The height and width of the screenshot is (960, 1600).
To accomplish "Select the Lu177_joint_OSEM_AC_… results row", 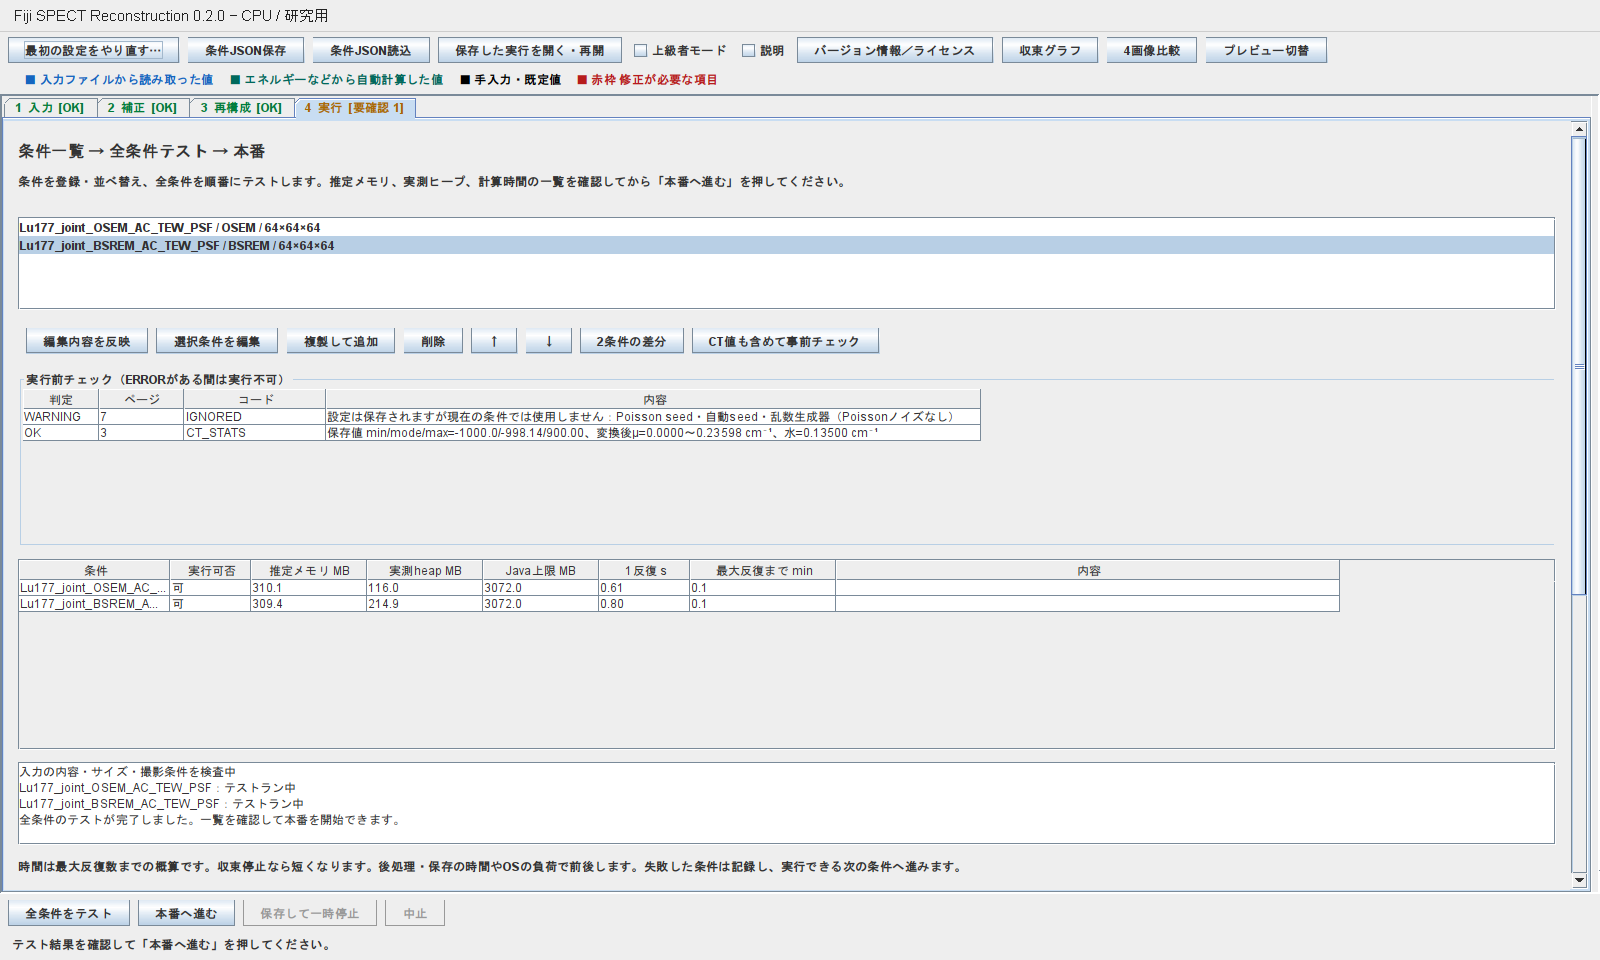I will [x=679, y=588].
